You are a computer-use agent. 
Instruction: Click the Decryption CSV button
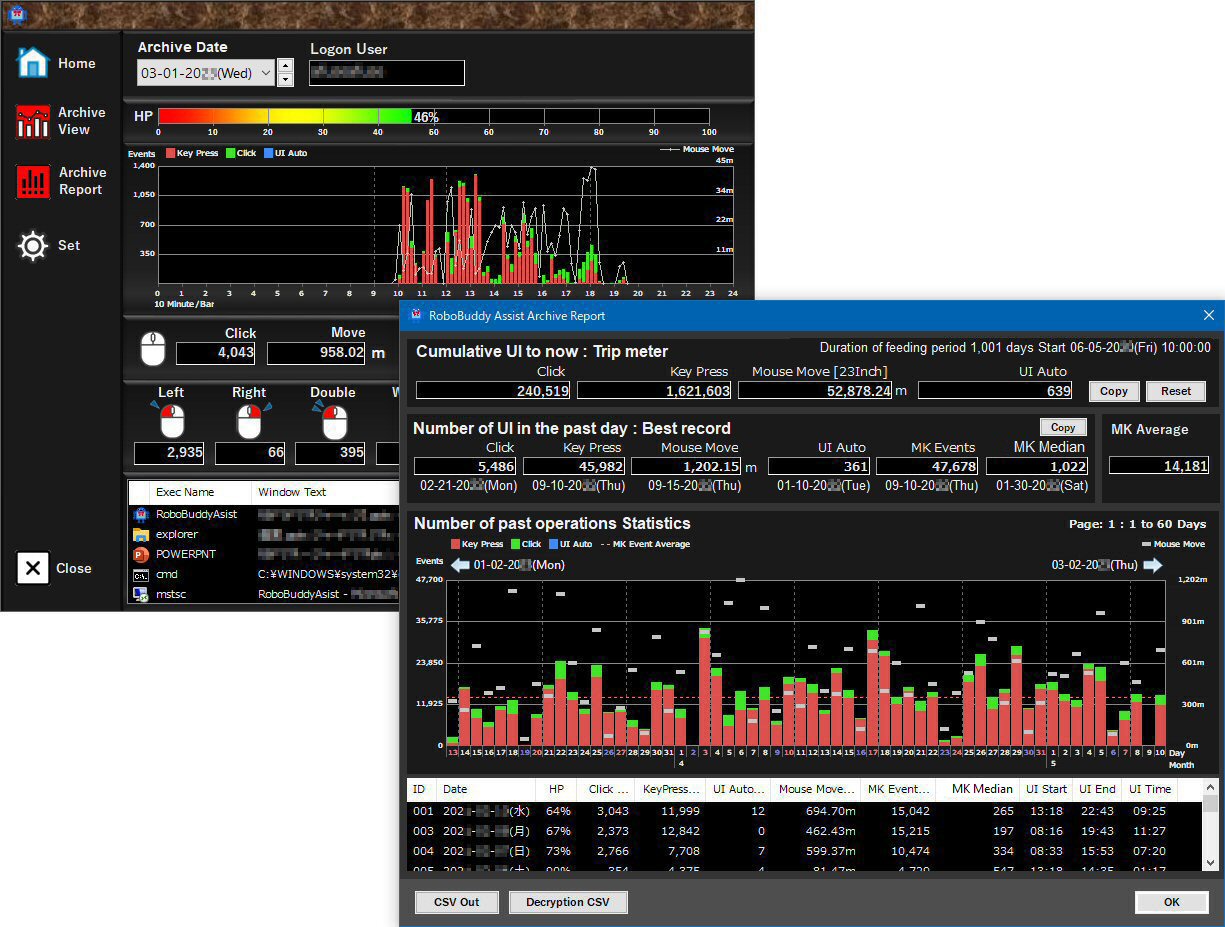(568, 902)
